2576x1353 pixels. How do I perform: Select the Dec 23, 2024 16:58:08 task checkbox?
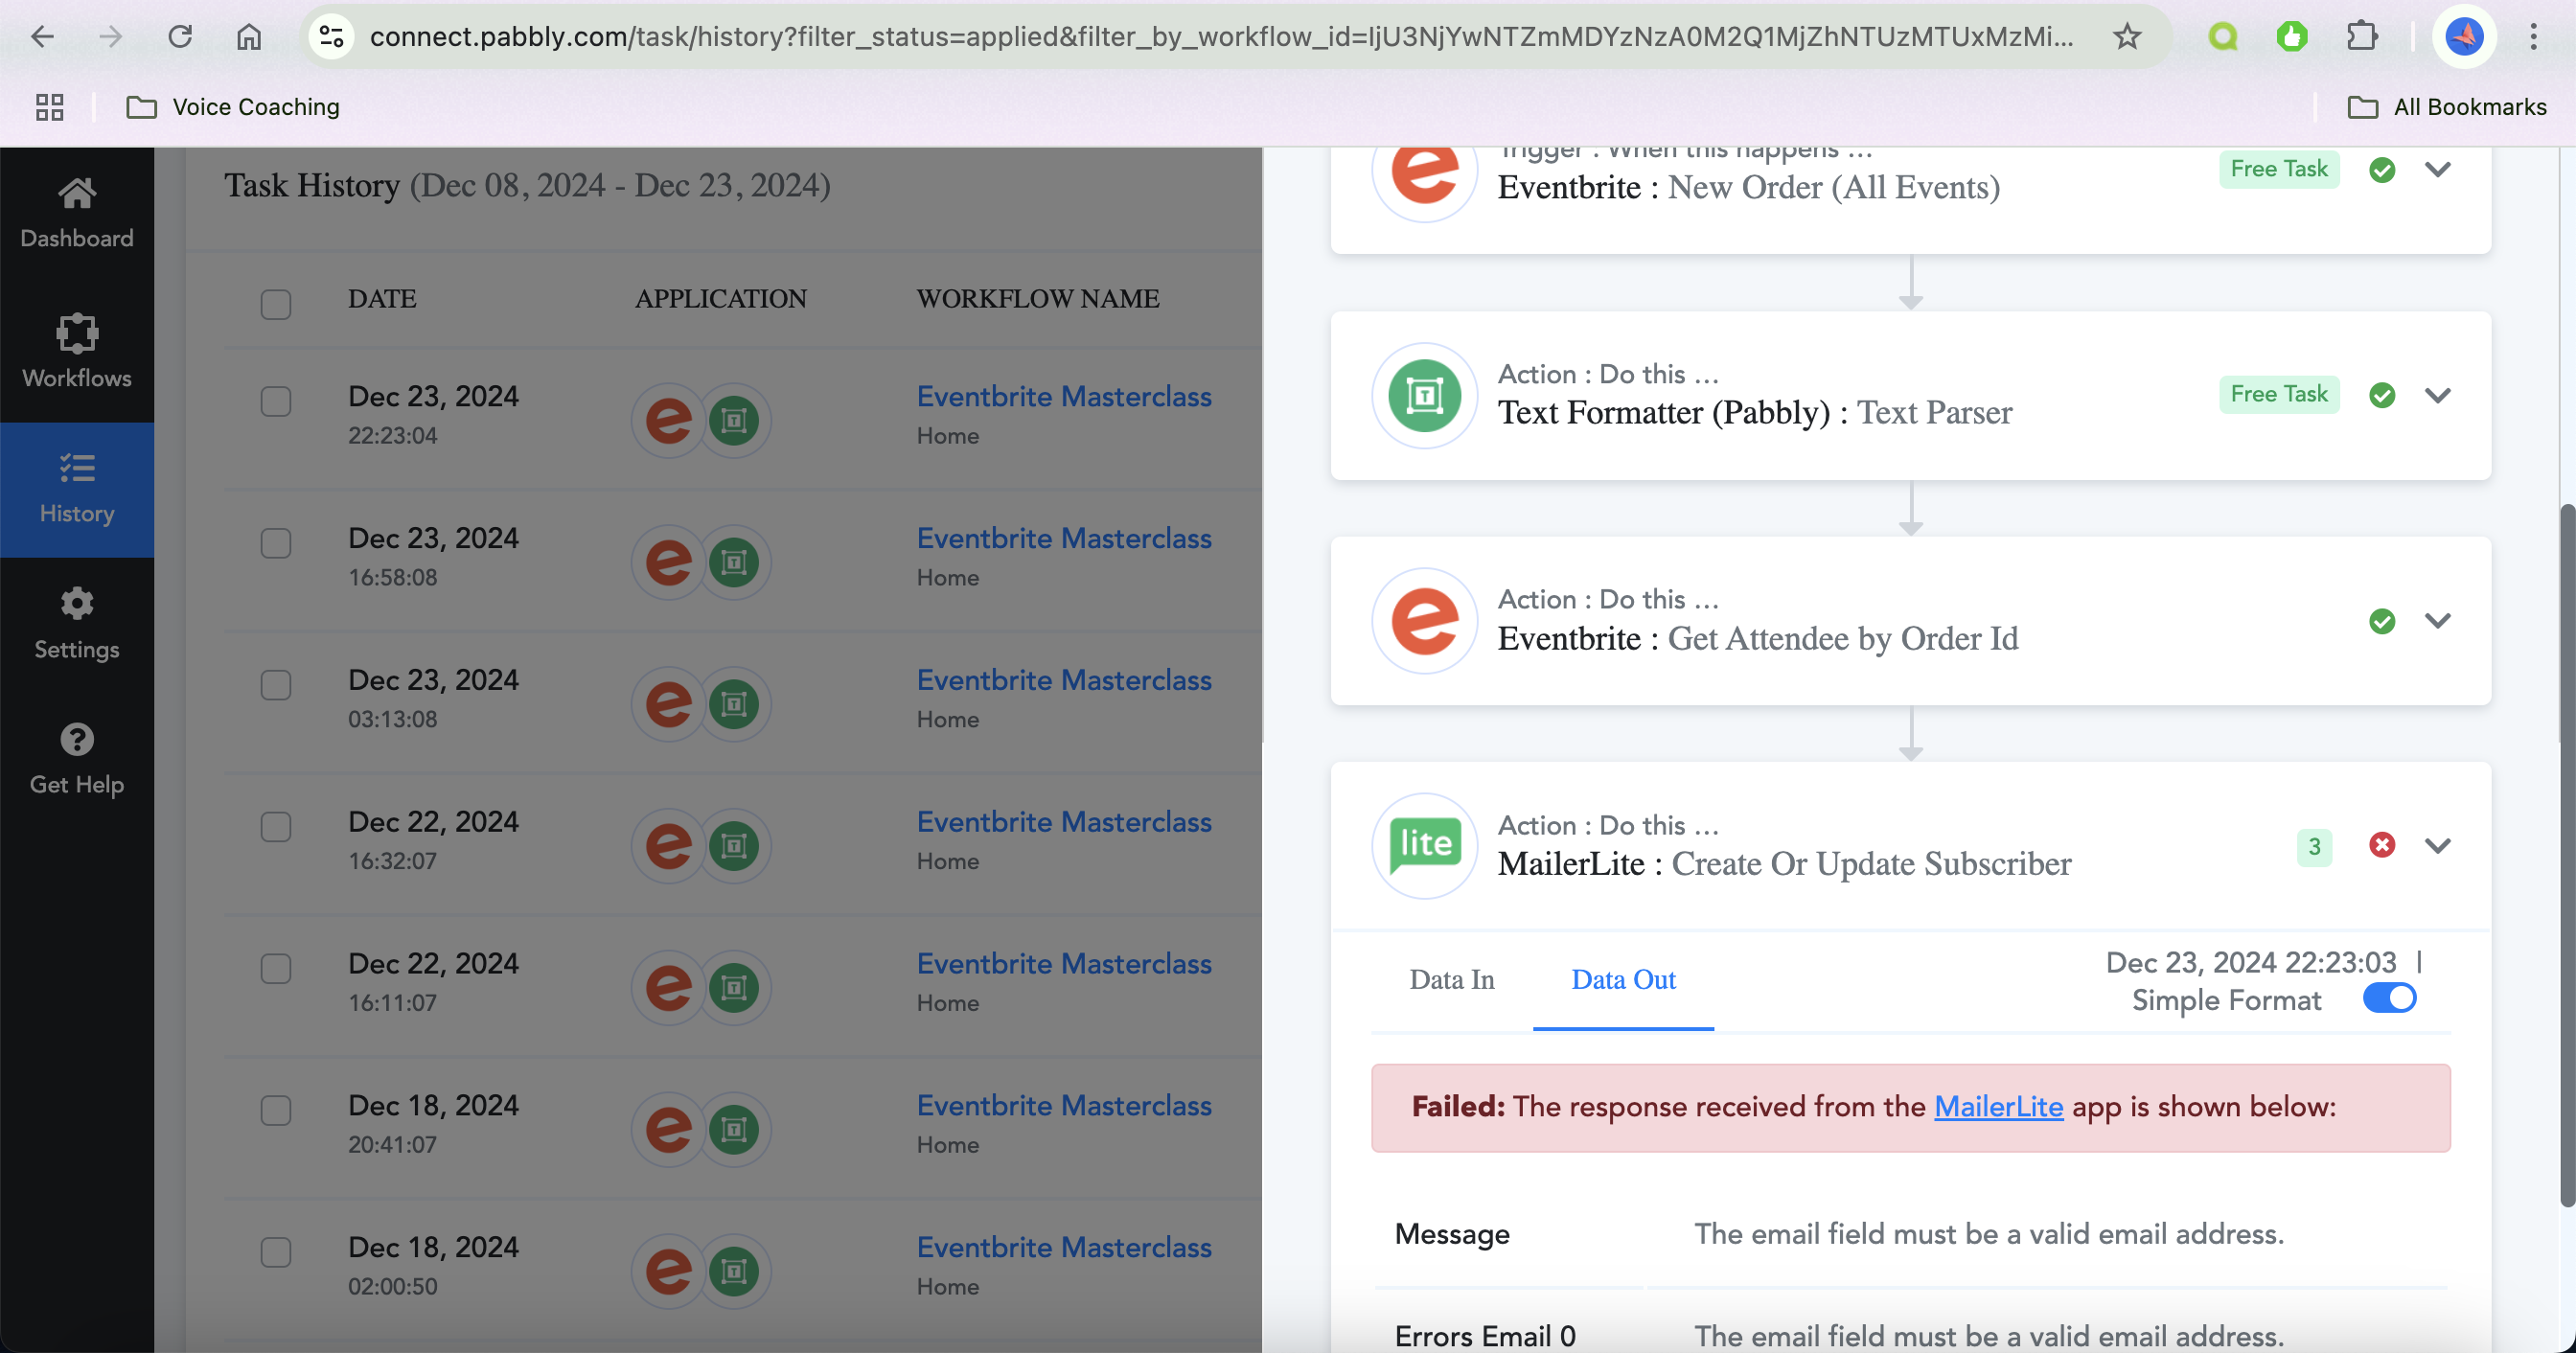coord(276,544)
